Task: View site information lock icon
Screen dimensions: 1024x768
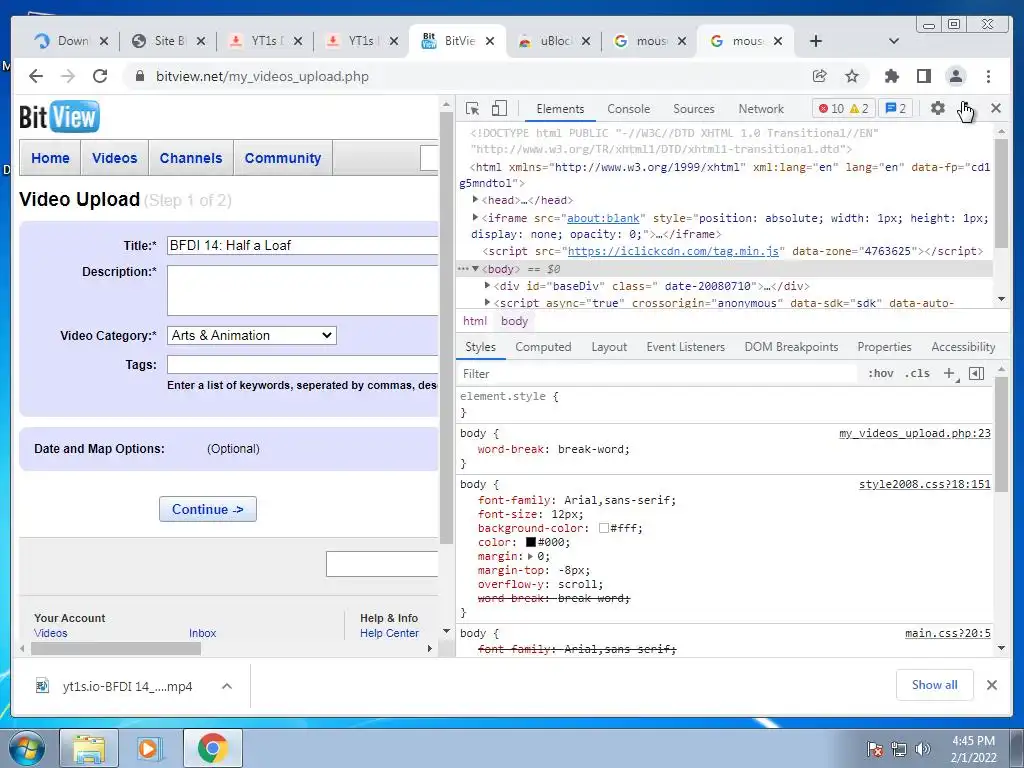Action: pos(139,76)
